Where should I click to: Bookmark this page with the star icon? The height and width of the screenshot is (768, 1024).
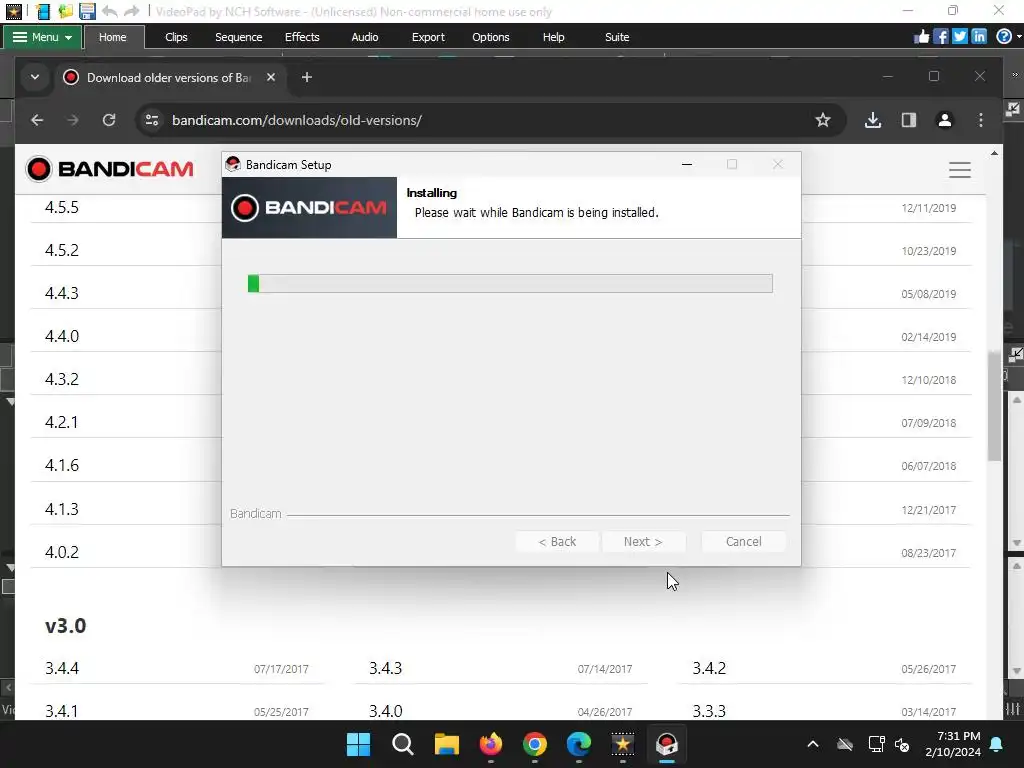pyautogui.click(x=823, y=120)
